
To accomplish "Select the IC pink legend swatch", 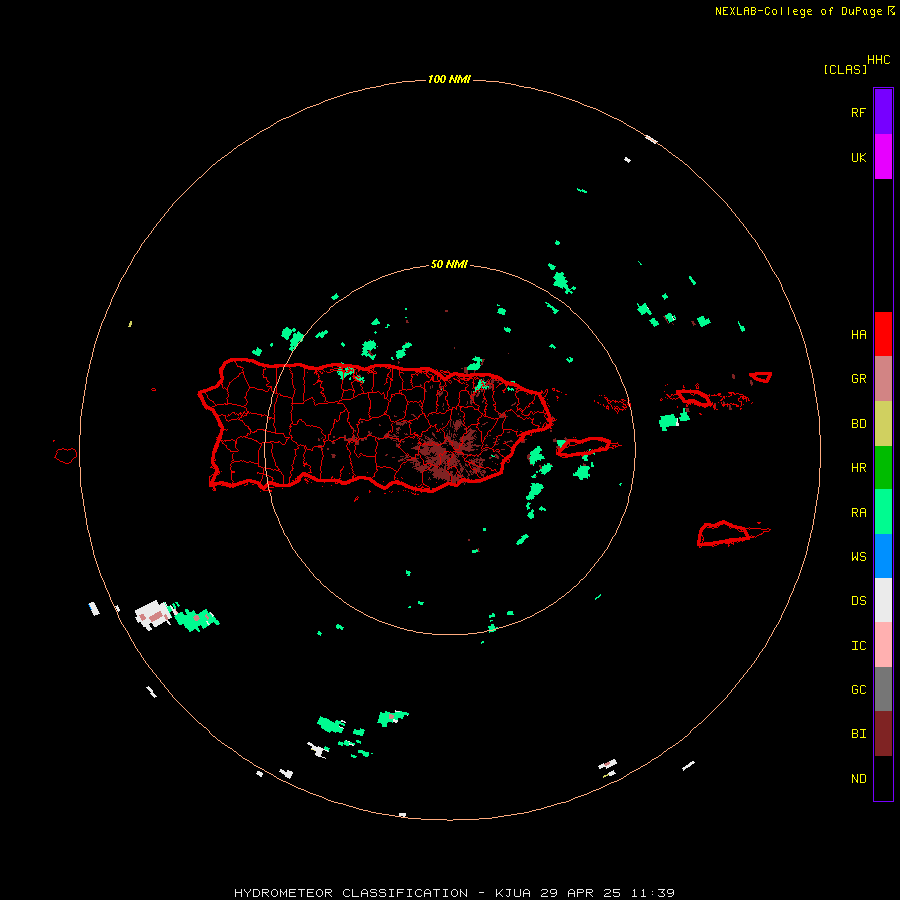I will (883, 645).
